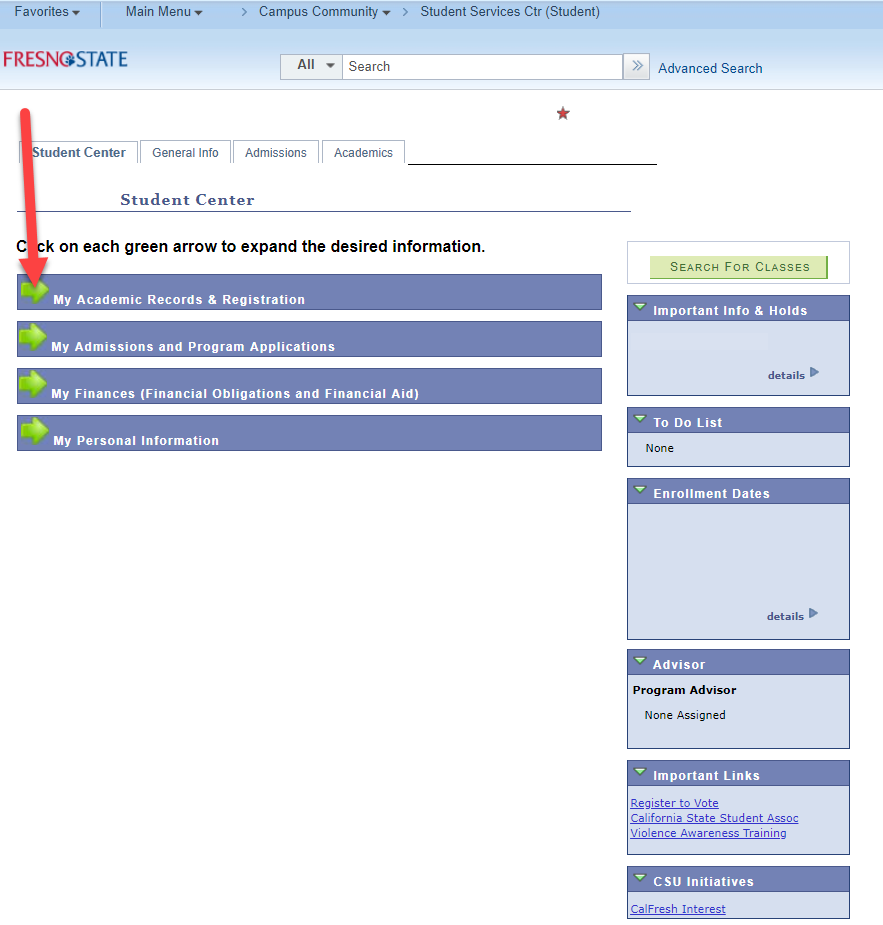Open the Favorites dropdown menu

[x=47, y=12]
